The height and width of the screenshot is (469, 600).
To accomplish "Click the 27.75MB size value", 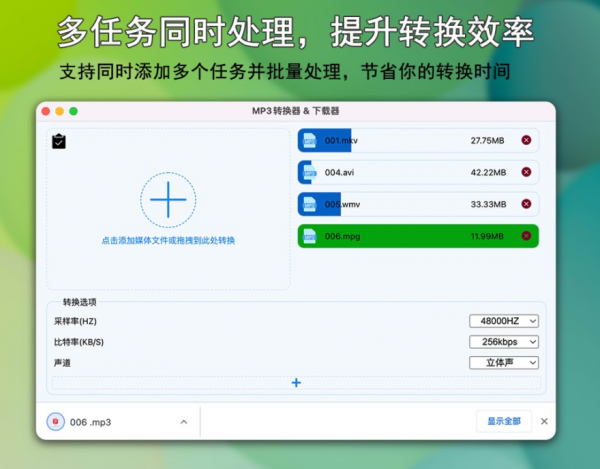I will (x=487, y=141).
